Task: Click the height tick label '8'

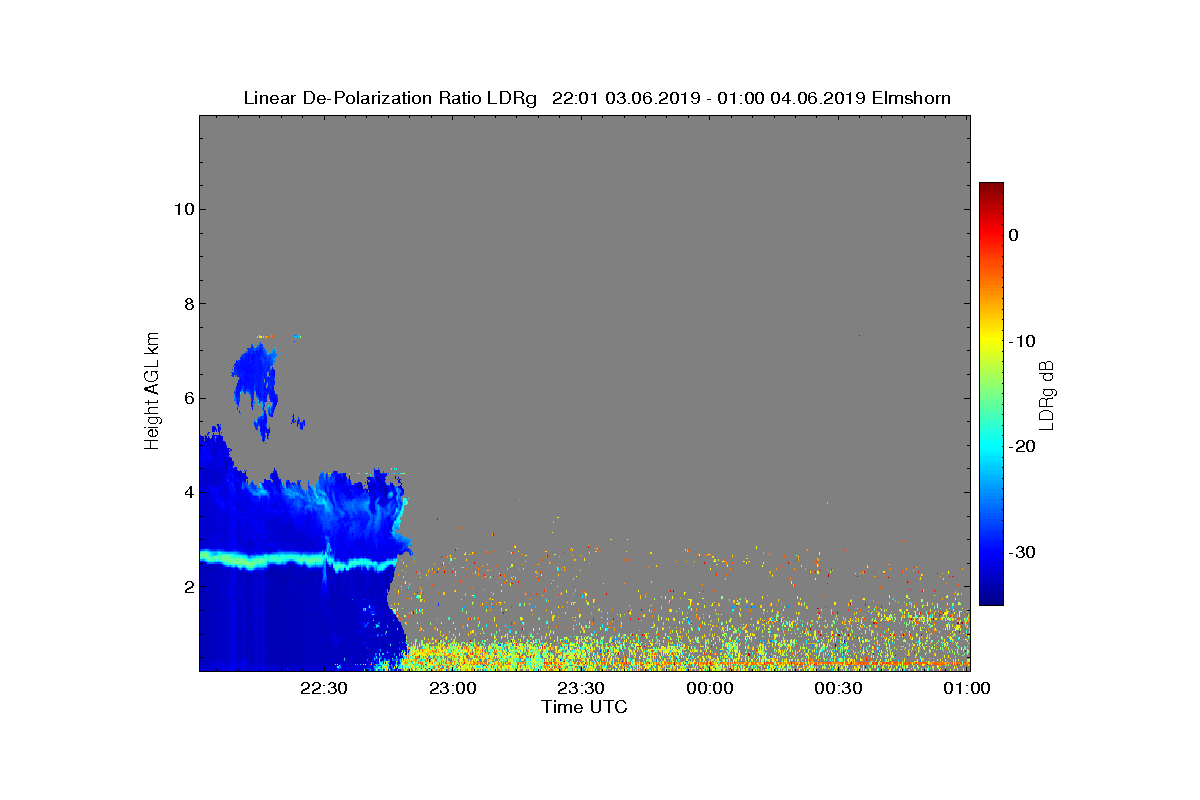Action: (187, 304)
